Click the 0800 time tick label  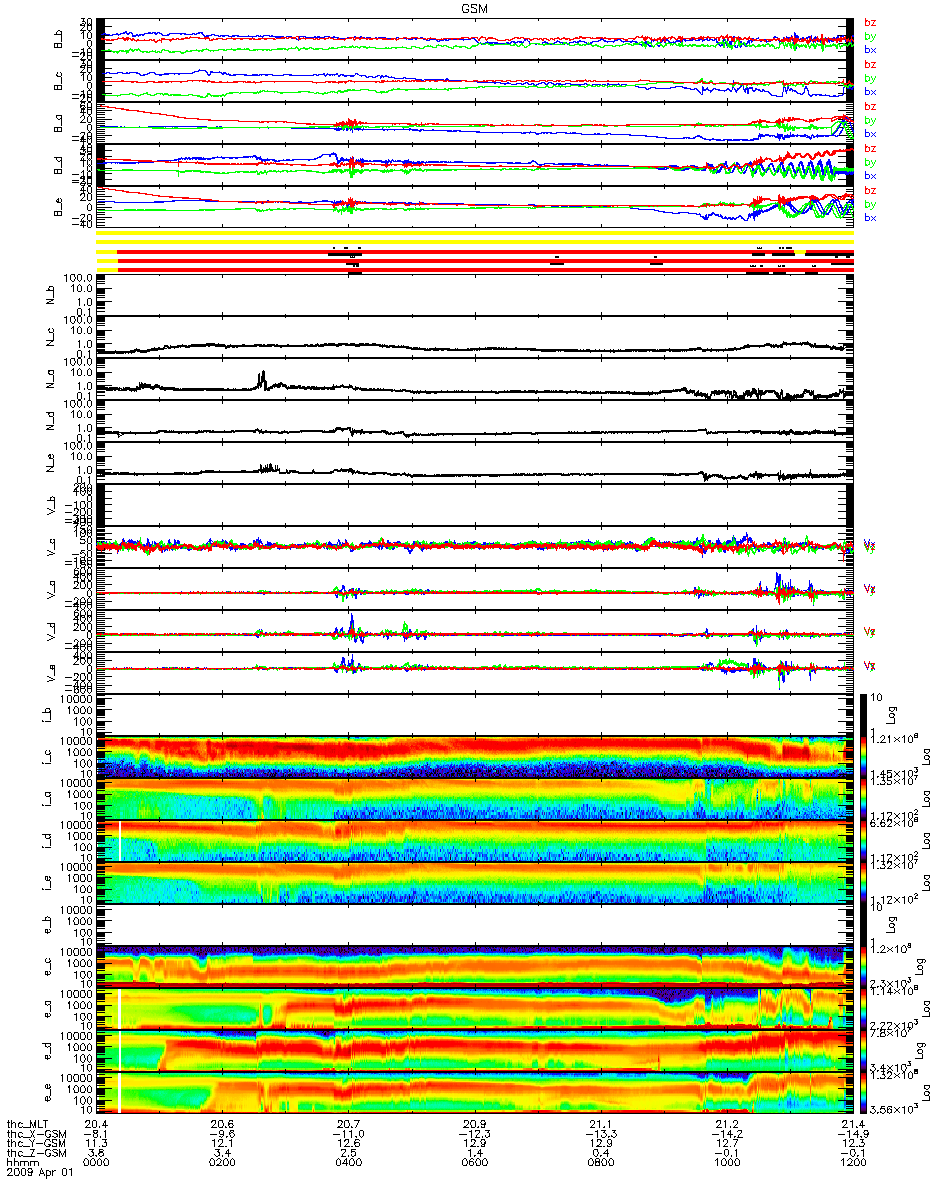tap(600, 1163)
